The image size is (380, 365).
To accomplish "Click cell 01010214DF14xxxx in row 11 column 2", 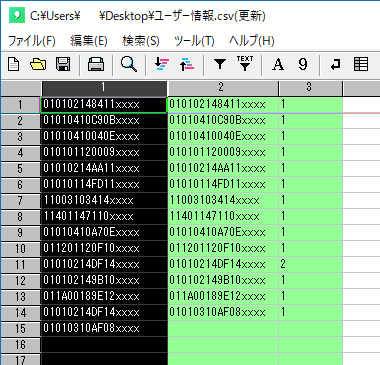I will pyautogui.click(x=223, y=265).
